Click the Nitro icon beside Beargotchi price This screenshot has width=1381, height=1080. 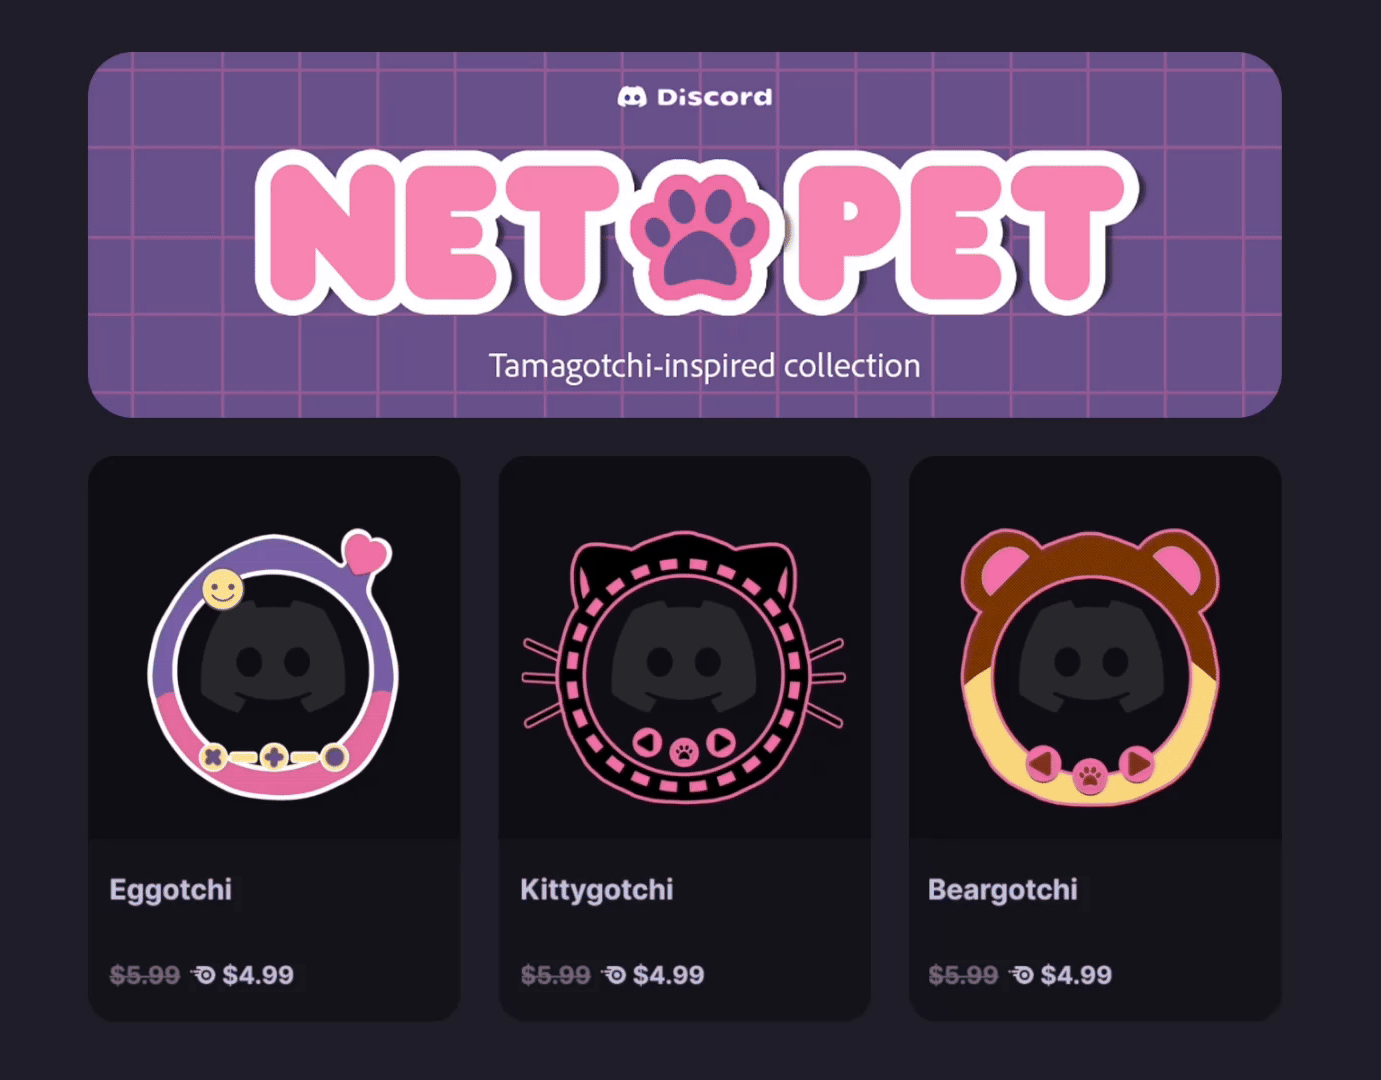[1021, 974]
